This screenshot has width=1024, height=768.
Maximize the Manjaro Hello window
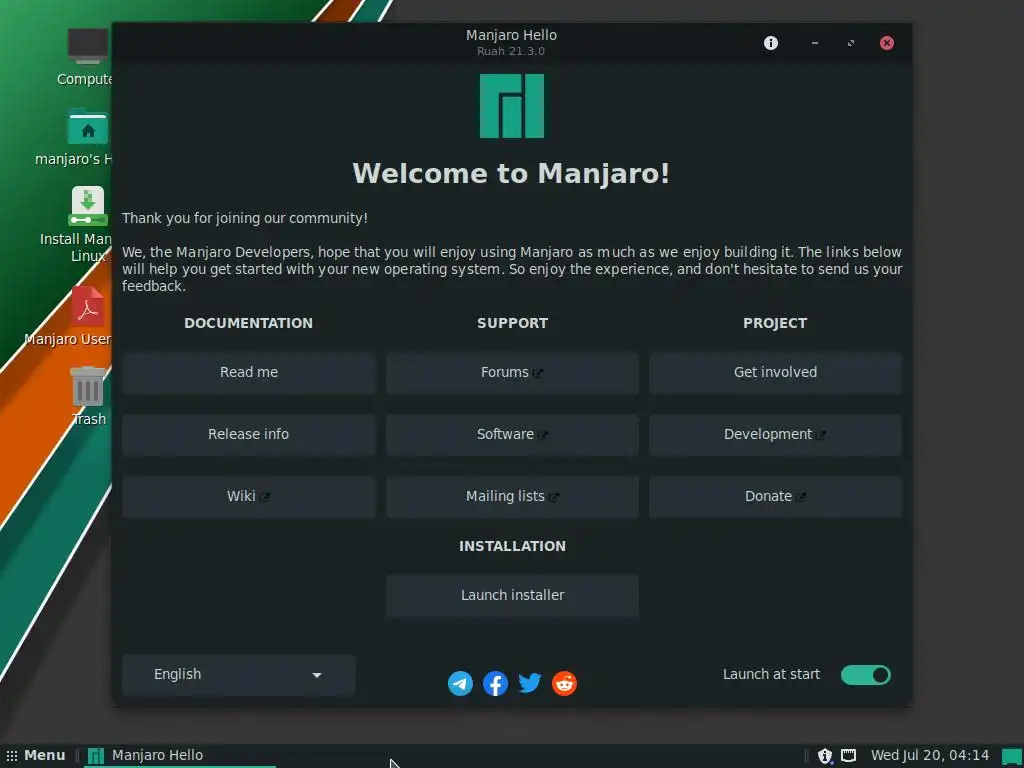pyautogui.click(x=850, y=43)
